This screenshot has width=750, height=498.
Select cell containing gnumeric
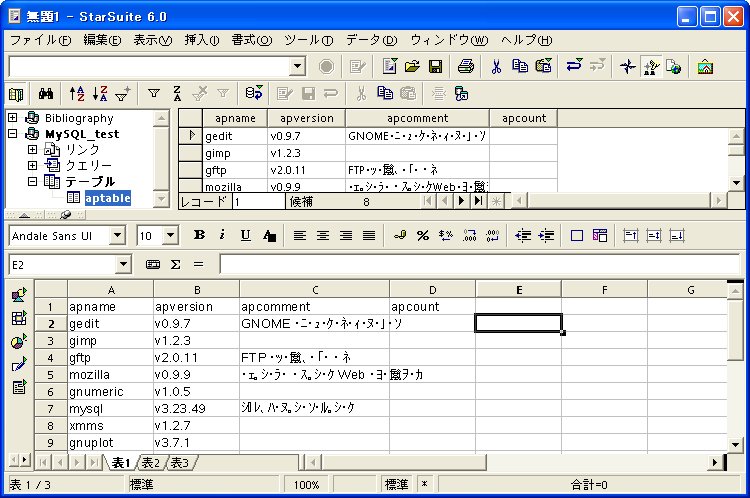click(110, 392)
